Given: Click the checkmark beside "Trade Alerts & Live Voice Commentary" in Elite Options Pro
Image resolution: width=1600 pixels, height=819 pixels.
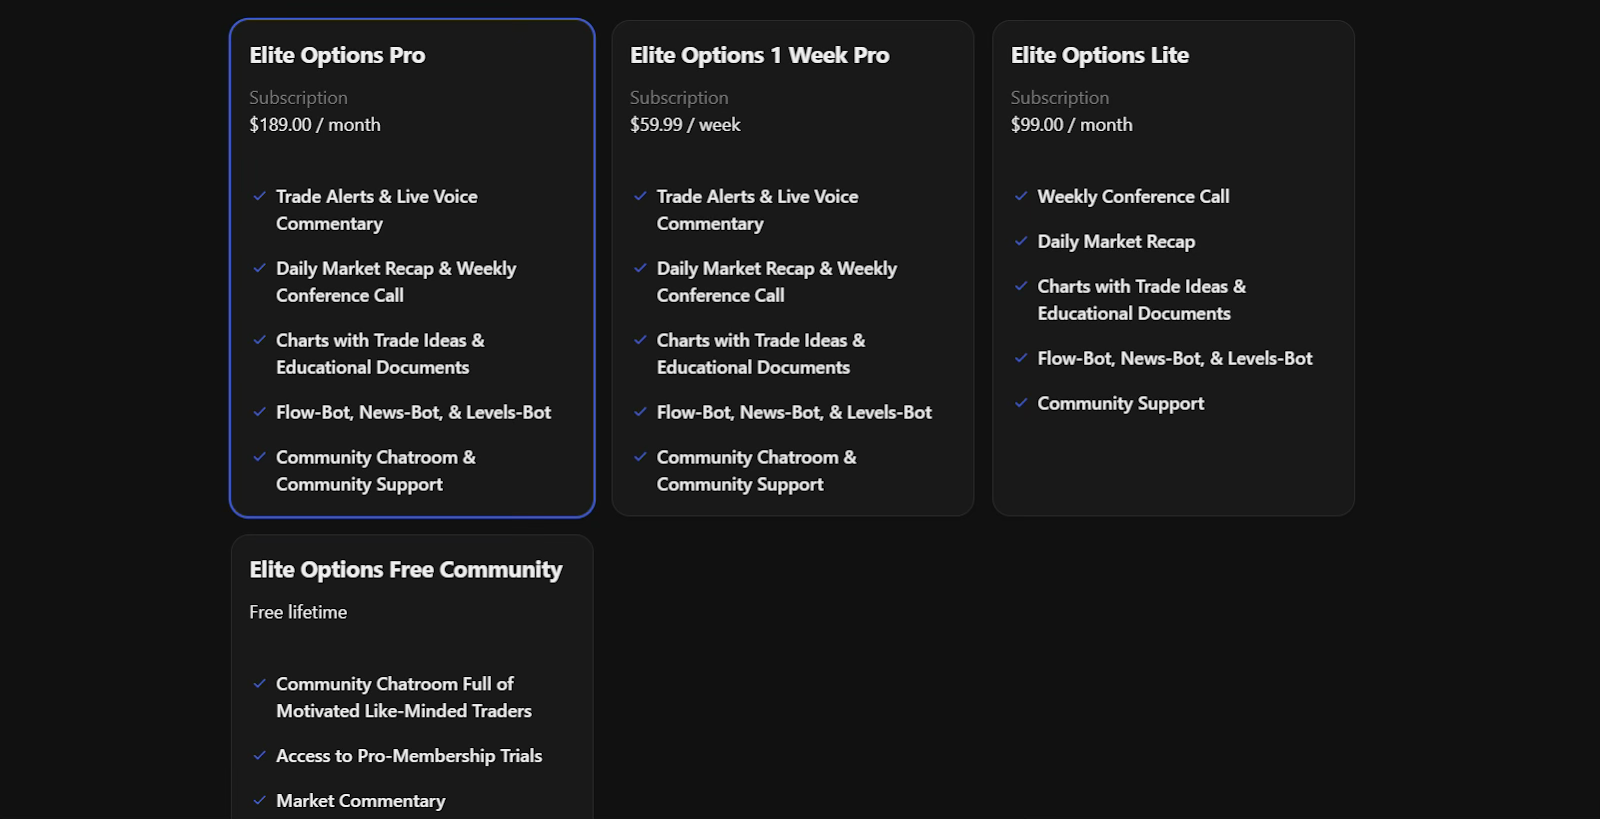Looking at the screenshot, I should pos(260,197).
